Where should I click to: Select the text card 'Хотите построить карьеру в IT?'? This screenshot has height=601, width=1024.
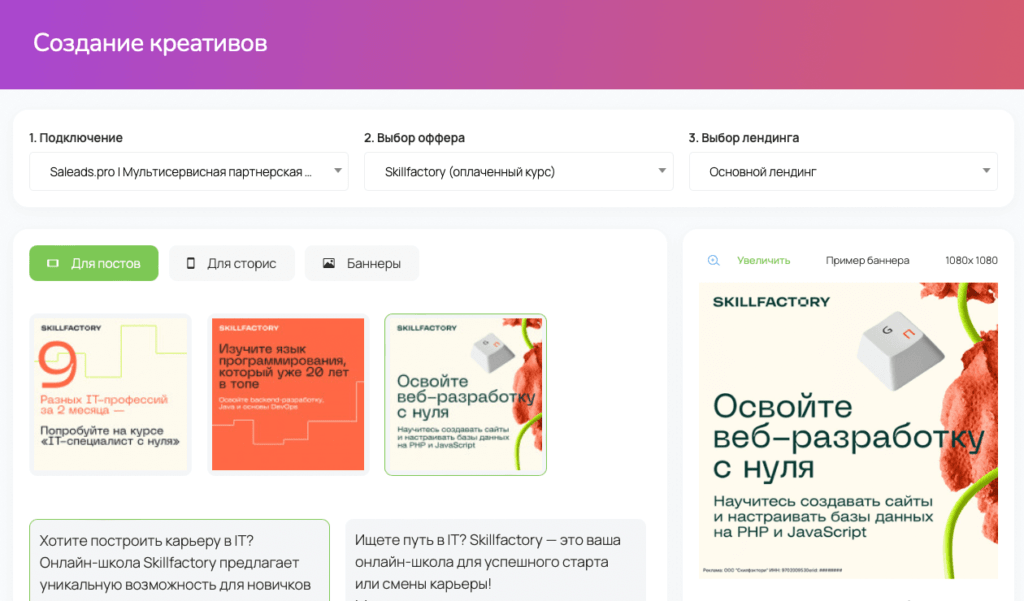180,560
